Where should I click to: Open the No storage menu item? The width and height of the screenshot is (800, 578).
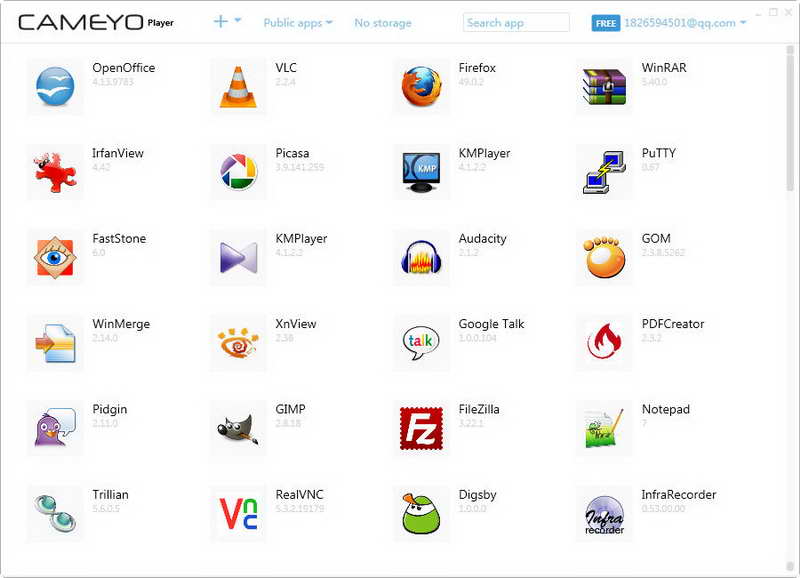click(383, 23)
